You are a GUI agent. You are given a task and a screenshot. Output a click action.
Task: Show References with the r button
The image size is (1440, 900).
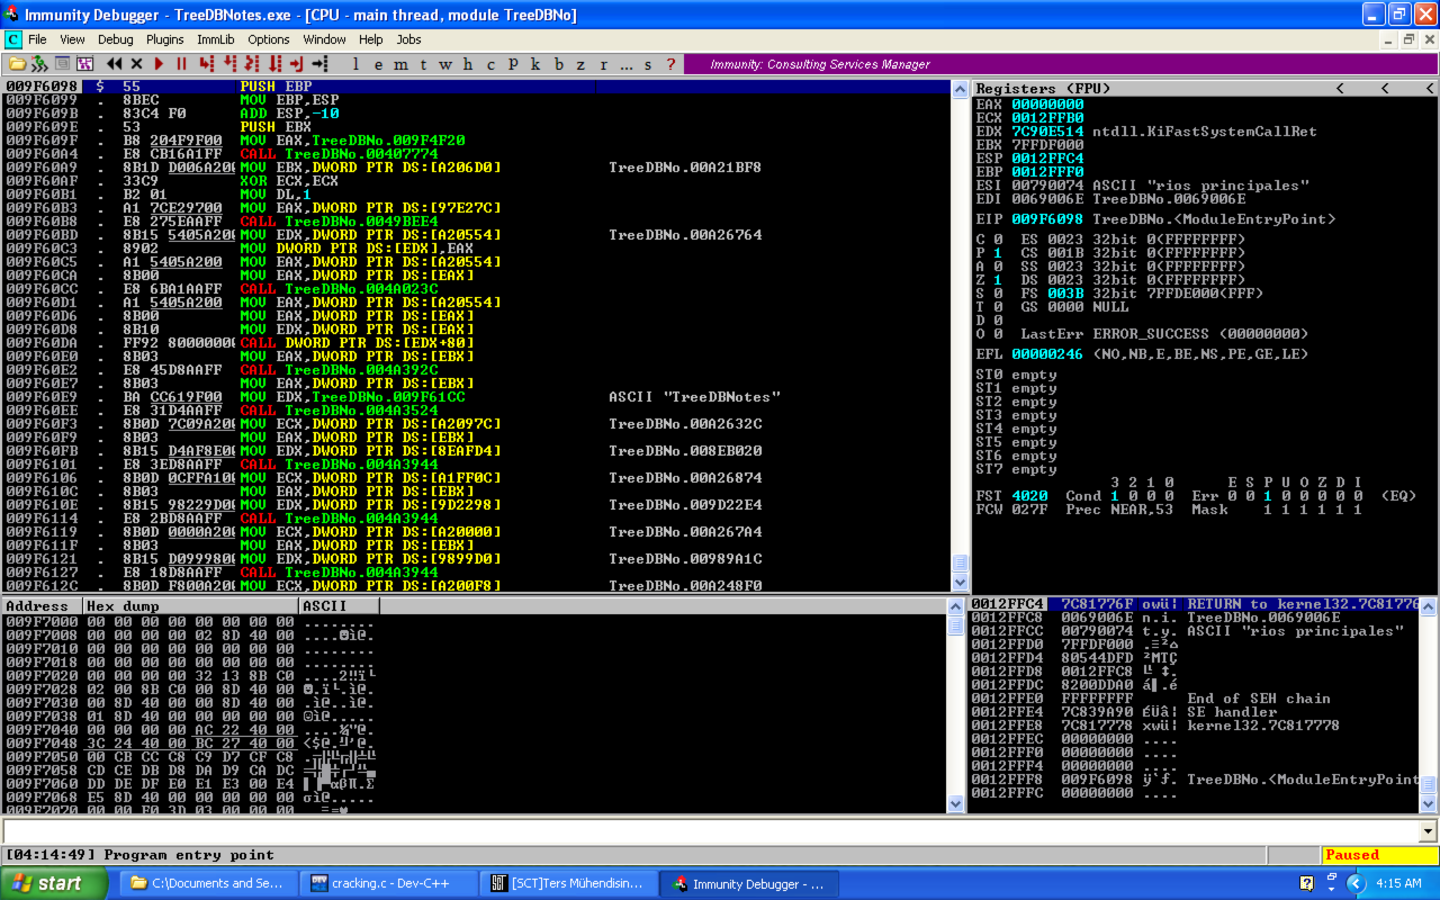tap(603, 64)
